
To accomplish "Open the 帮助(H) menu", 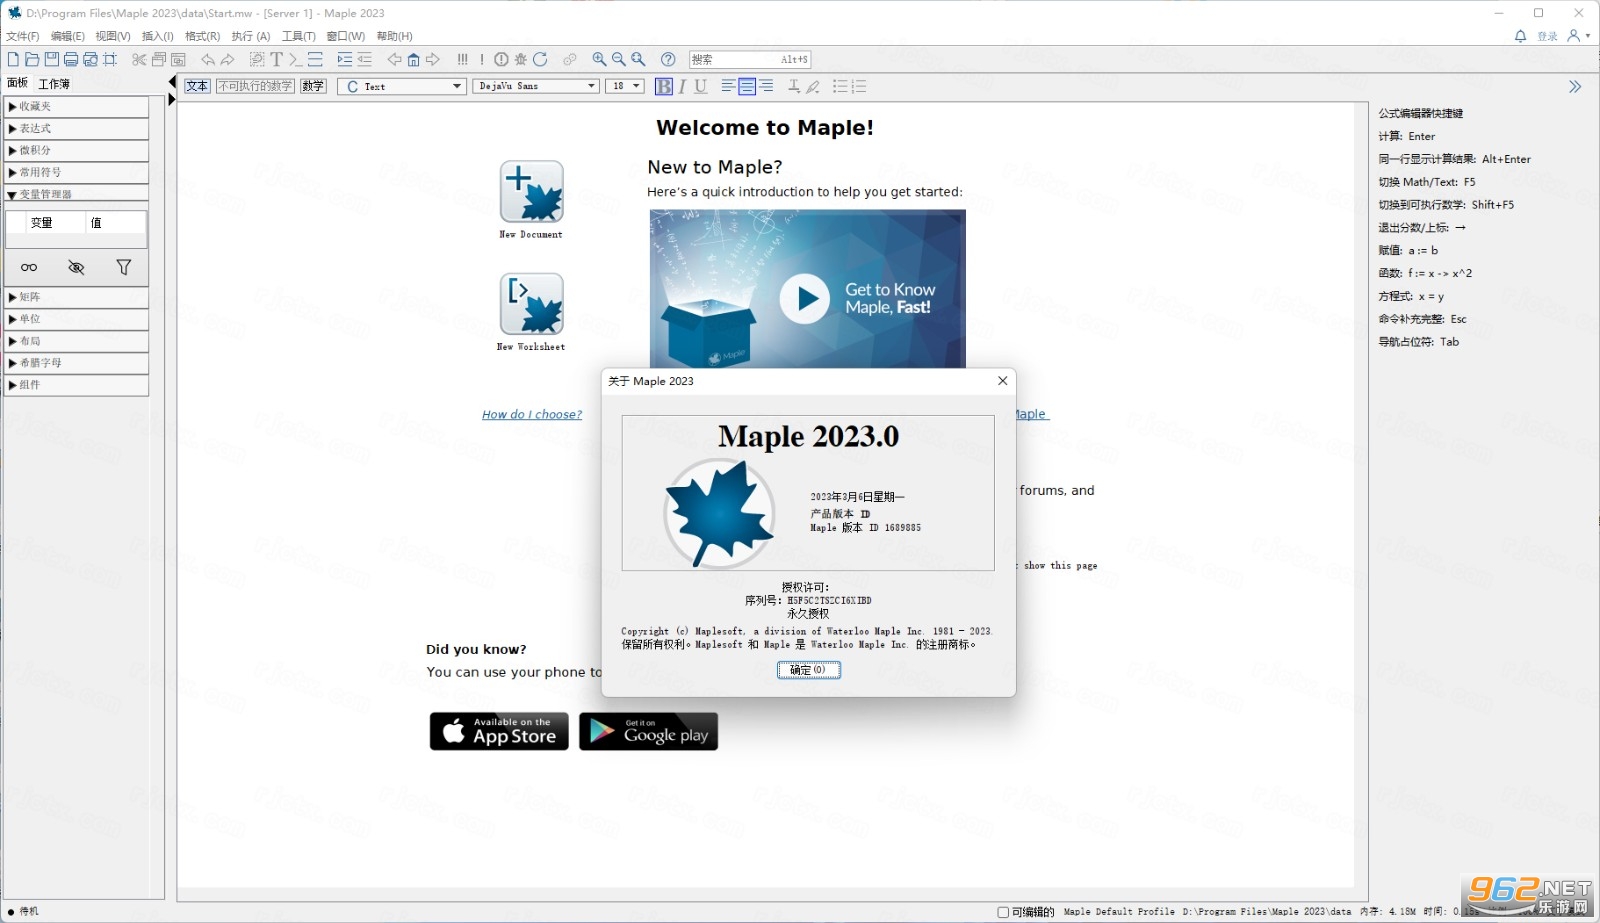I will tap(395, 36).
